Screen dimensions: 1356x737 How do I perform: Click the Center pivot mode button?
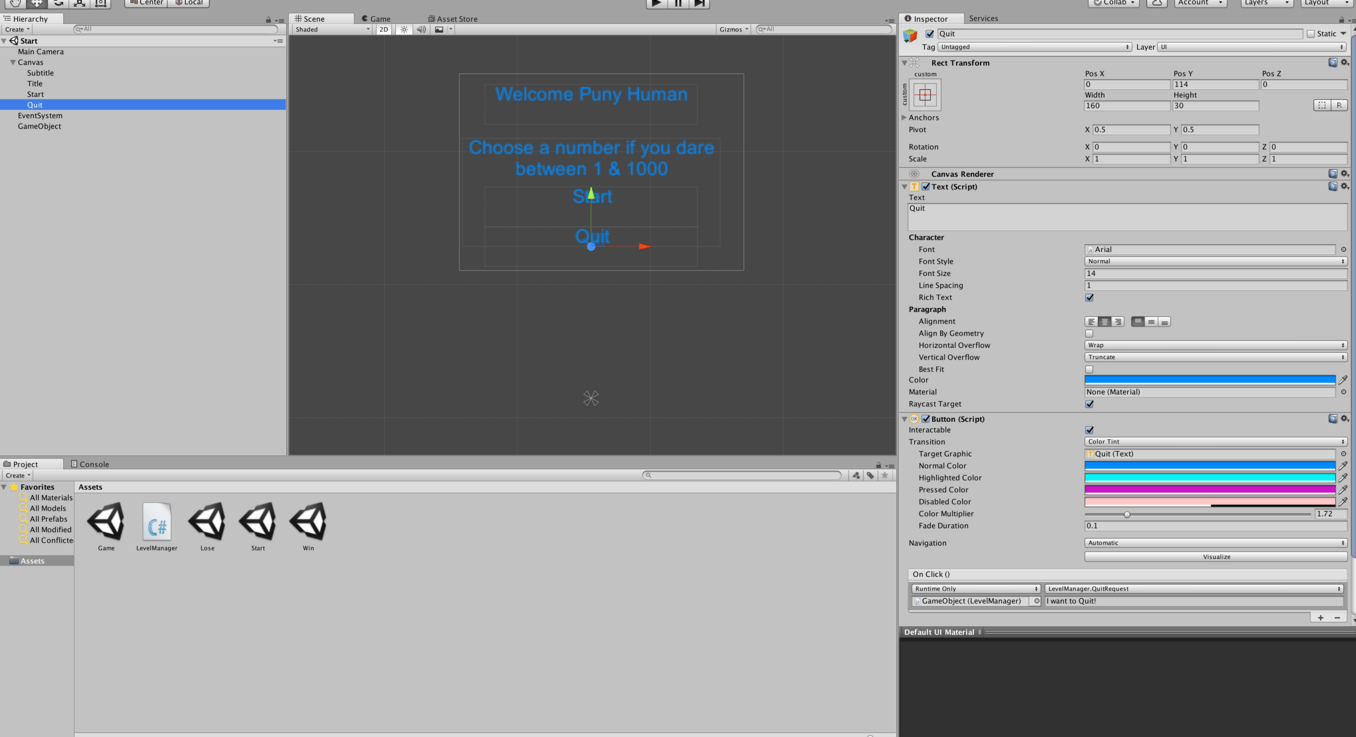145,3
